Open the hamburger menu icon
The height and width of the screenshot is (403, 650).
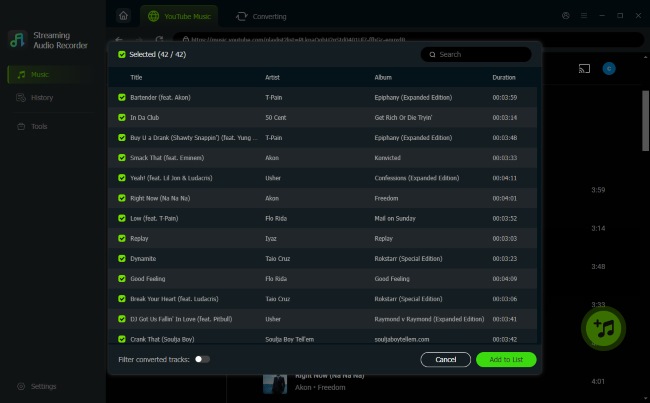click(584, 16)
